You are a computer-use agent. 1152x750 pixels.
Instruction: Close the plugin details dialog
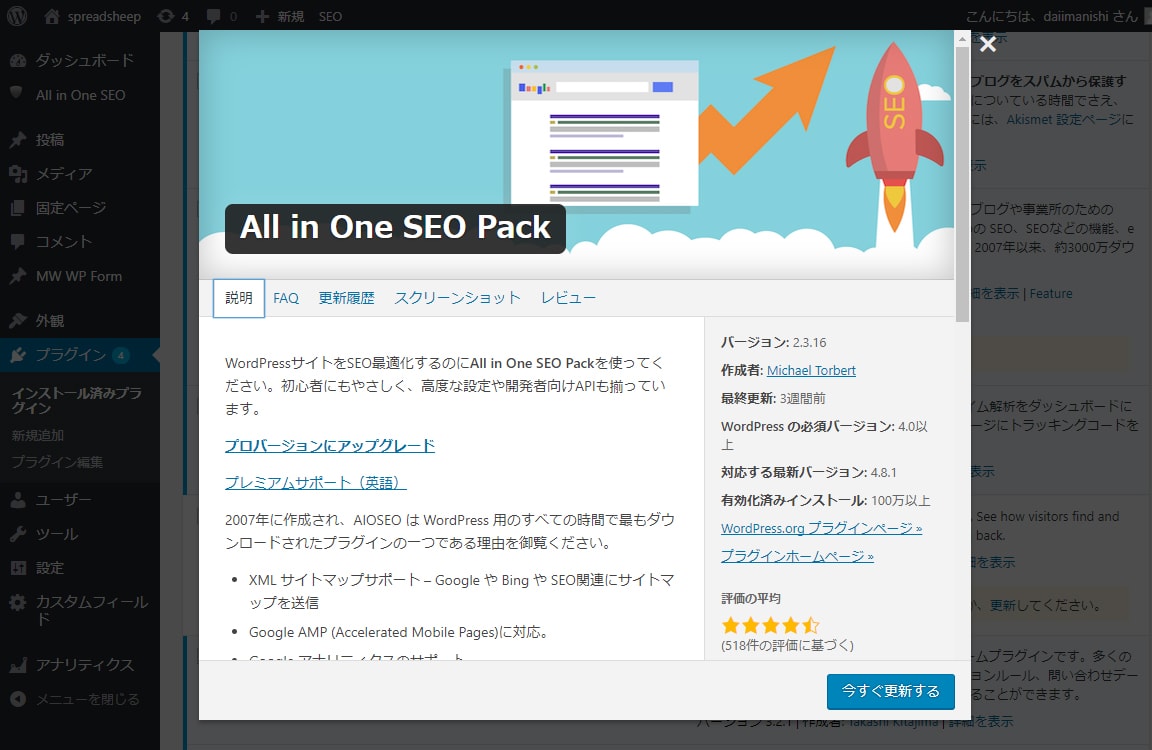988,44
